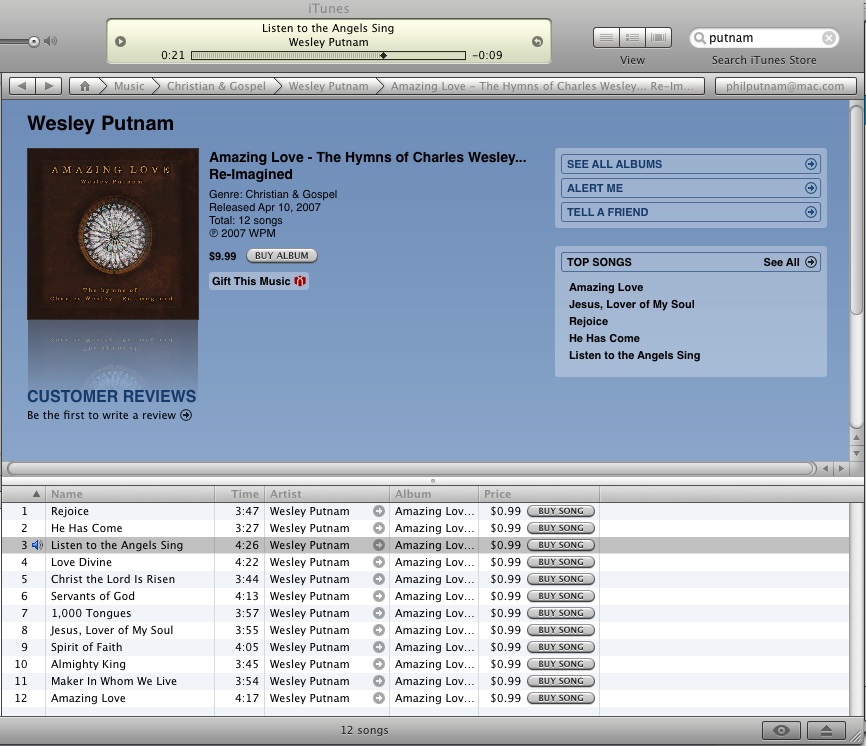Click the forward navigation arrow button
Viewport: 866px width, 746px height.
49,86
